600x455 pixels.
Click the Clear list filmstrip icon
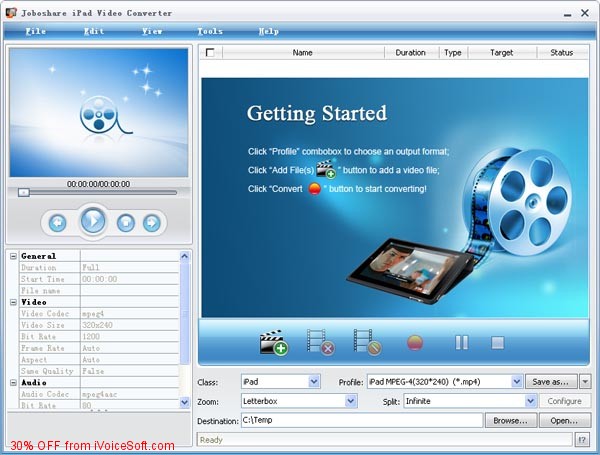367,342
